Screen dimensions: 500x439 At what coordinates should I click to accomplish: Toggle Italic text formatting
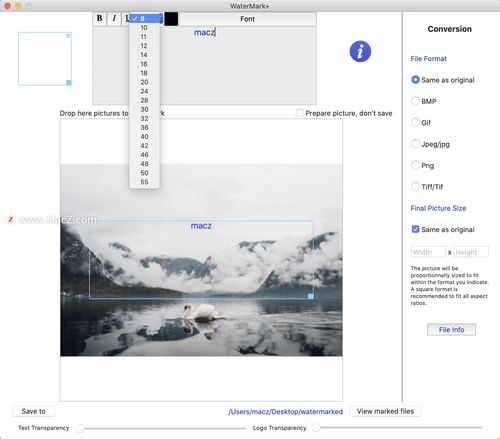click(x=114, y=19)
